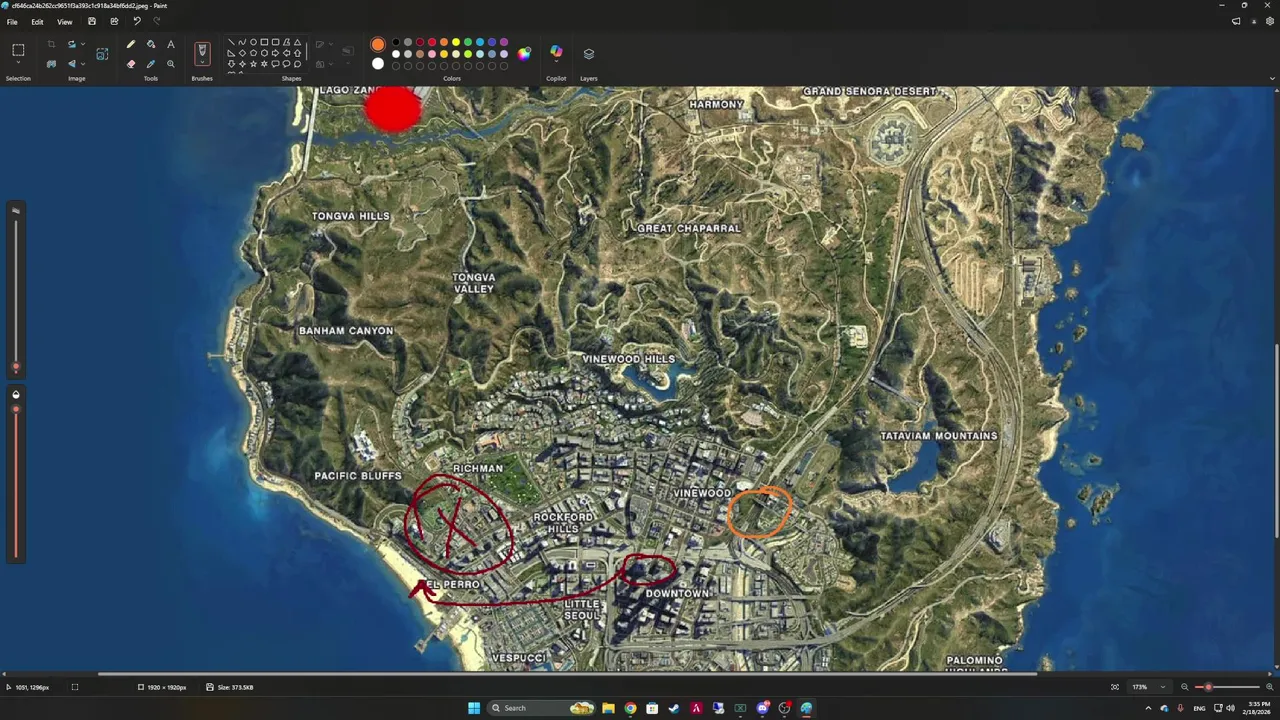Click the Zoom in magnifier
Image resolution: width=1280 pixels, height=720 pixels.
1270,687
